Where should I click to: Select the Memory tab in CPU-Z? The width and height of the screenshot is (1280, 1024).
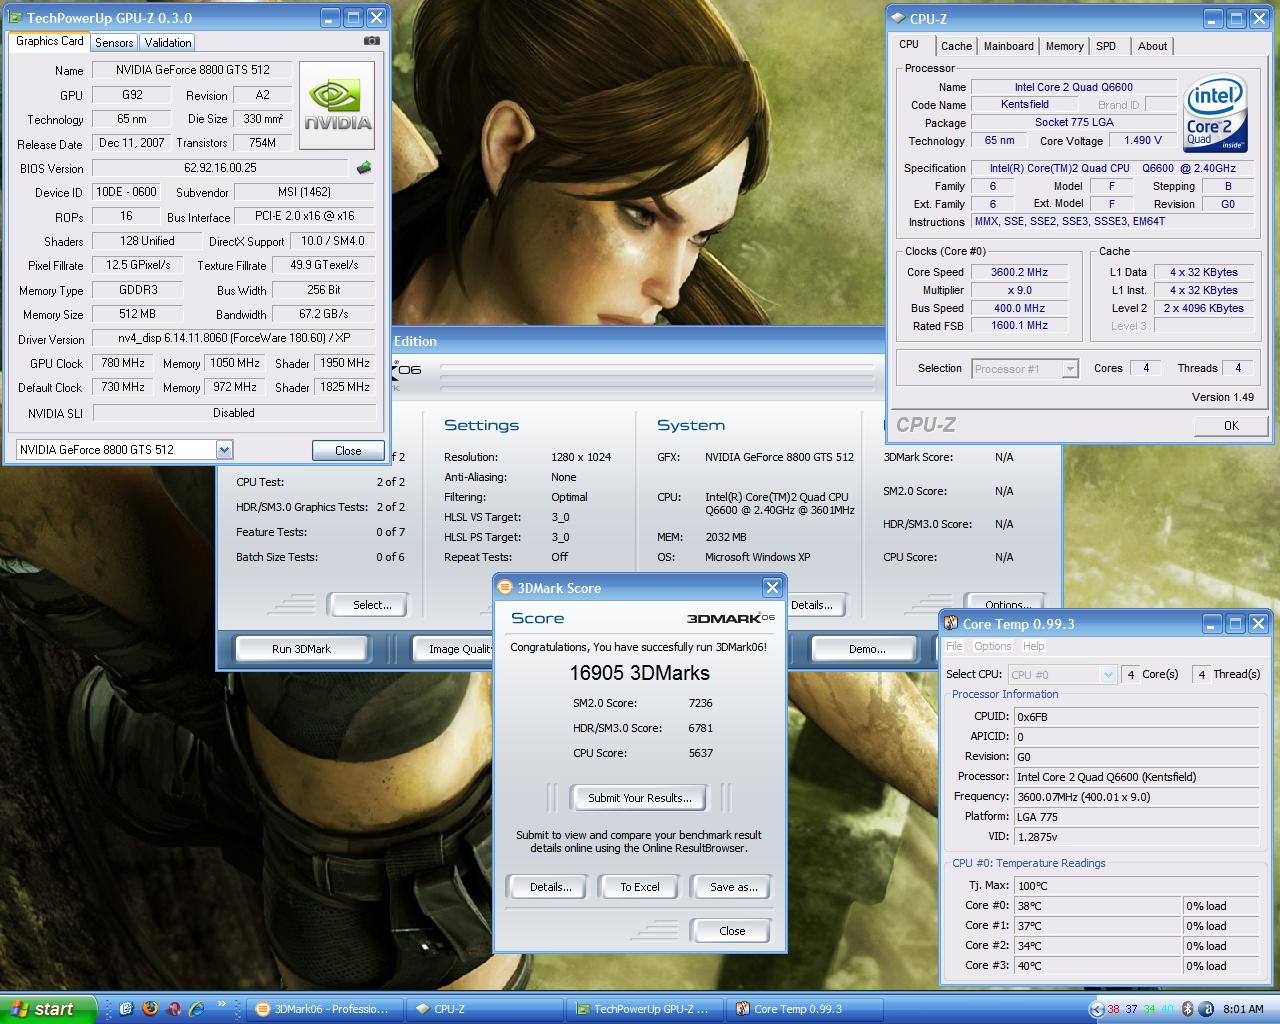point(1064,46)
